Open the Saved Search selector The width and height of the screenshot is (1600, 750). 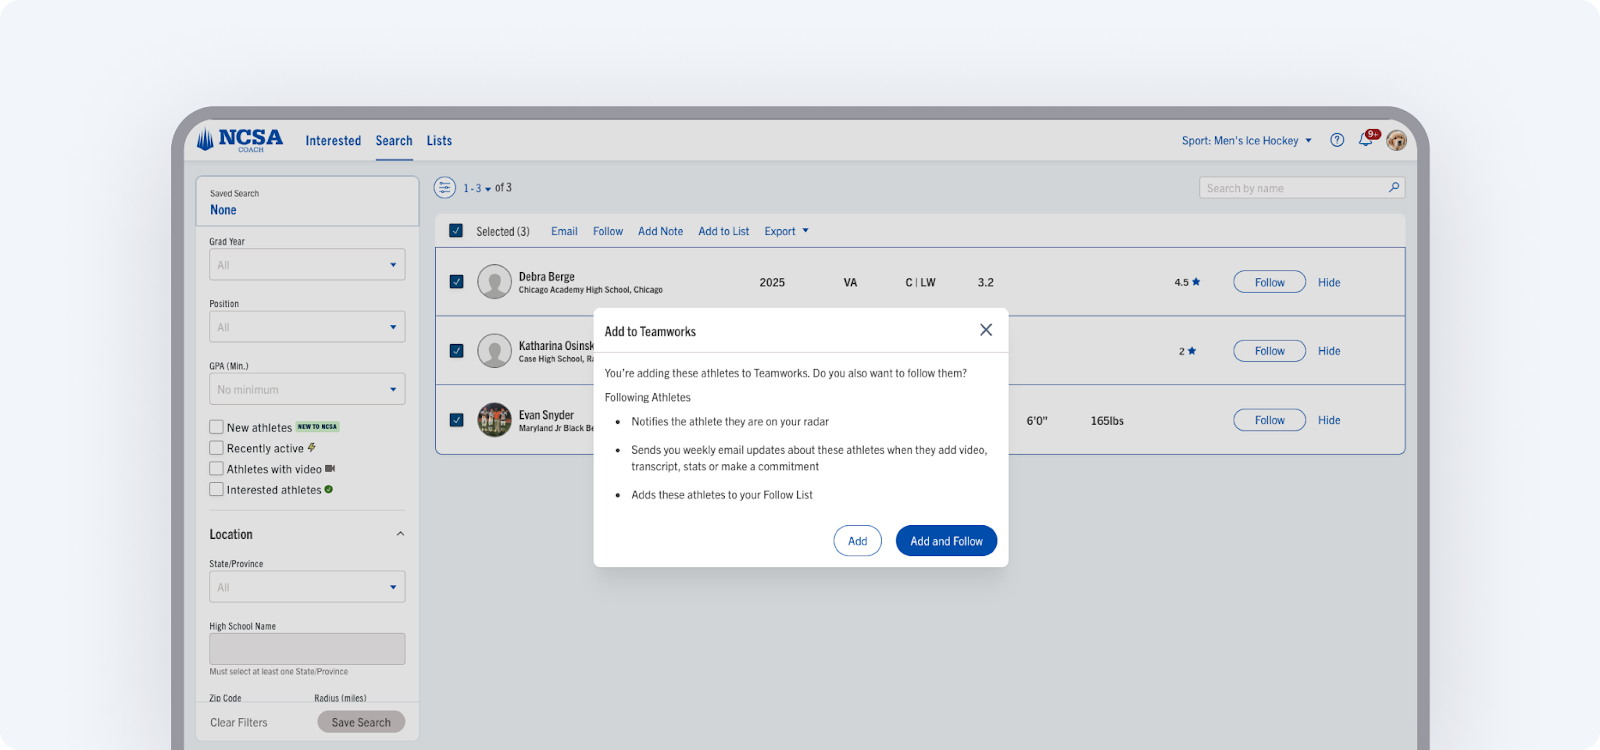point(307,202)
